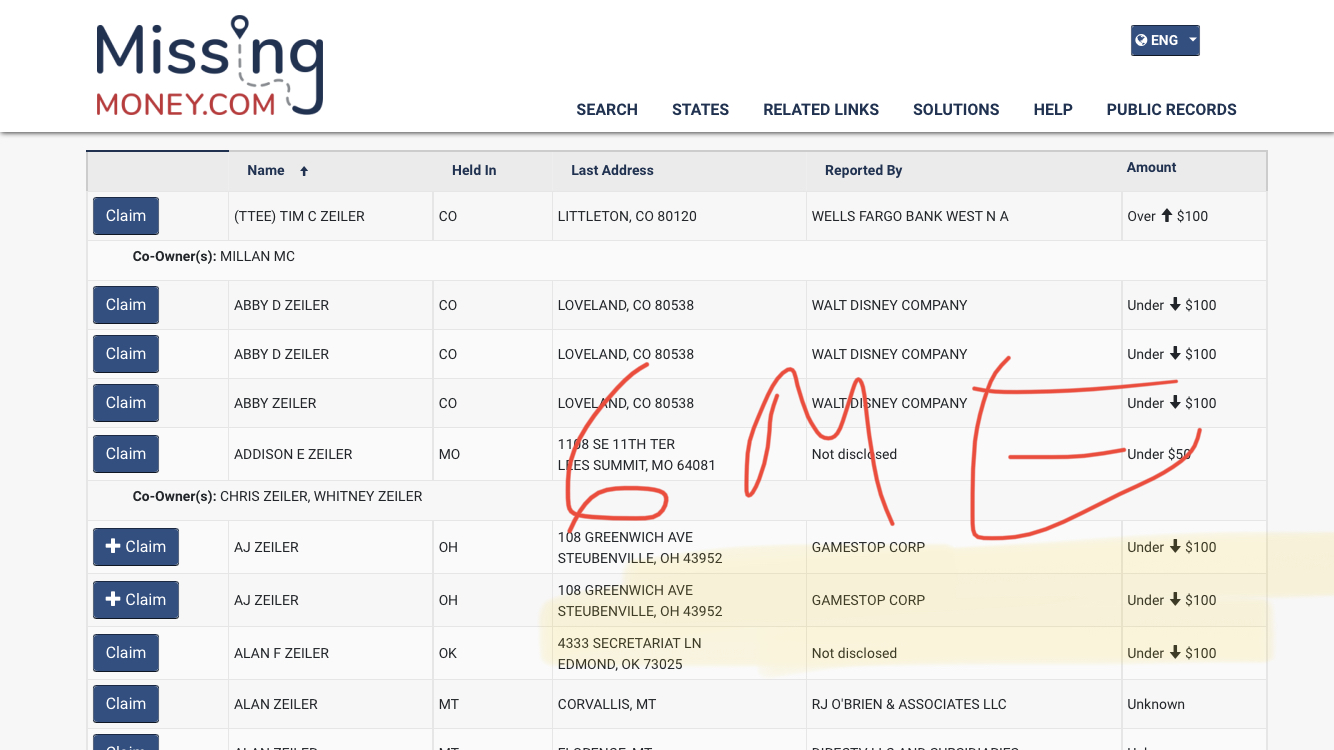The height and width of the screenshot is (750, 1334).
Task: Click the "OK" held-in cell
Action: point(448,654)
